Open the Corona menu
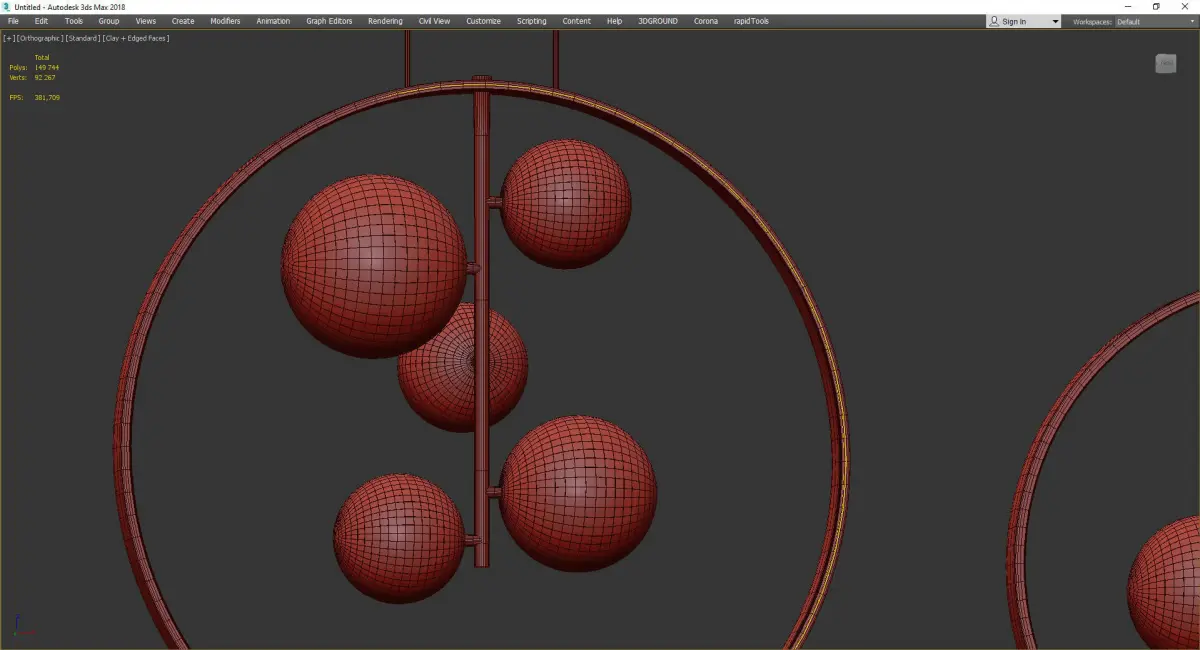Viewport: 1200px width, 650px height. 706,21
